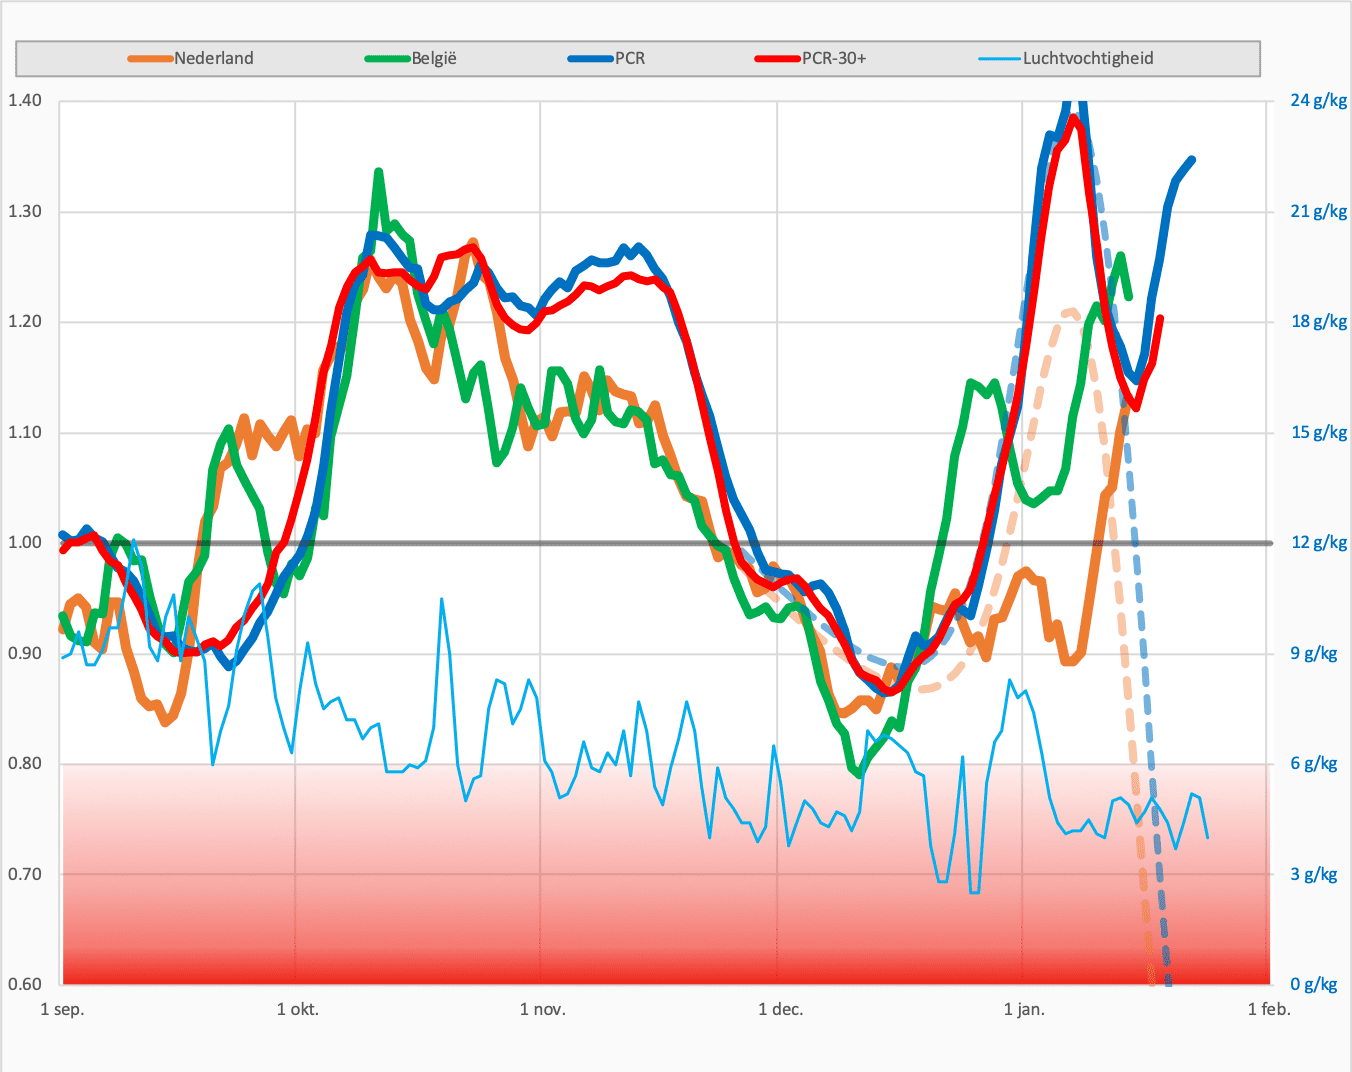Click the 24 g/kg right axis label
Screen dimensions: 1352x1072
coord(1319,100)
